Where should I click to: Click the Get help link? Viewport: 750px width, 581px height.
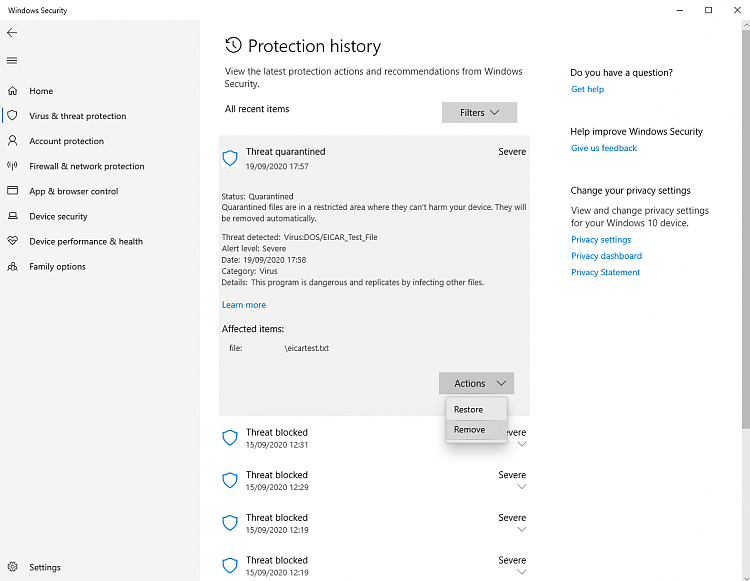[587, 89]
